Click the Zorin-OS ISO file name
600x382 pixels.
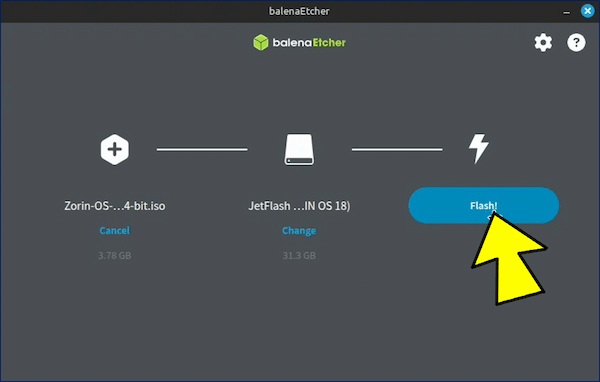pos(114,206)
